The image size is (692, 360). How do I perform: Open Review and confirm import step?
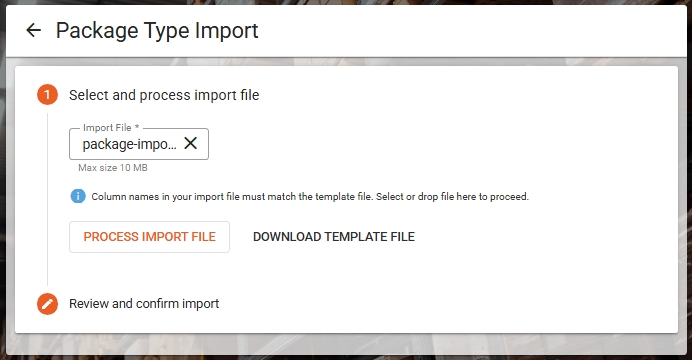click(144, 304)
